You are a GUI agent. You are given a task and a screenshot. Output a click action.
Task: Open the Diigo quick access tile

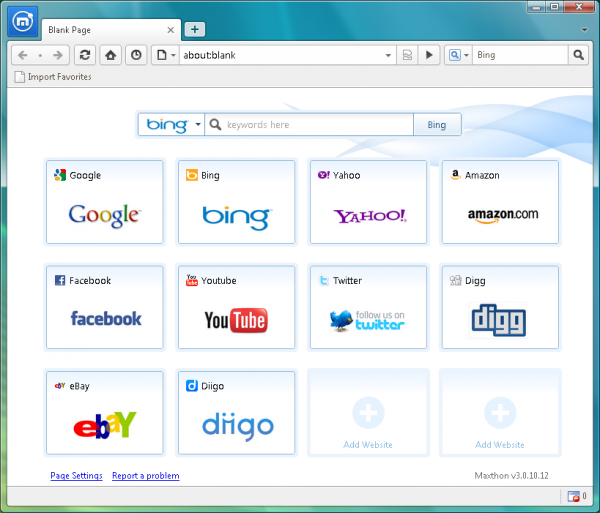(x=236, y=413)
